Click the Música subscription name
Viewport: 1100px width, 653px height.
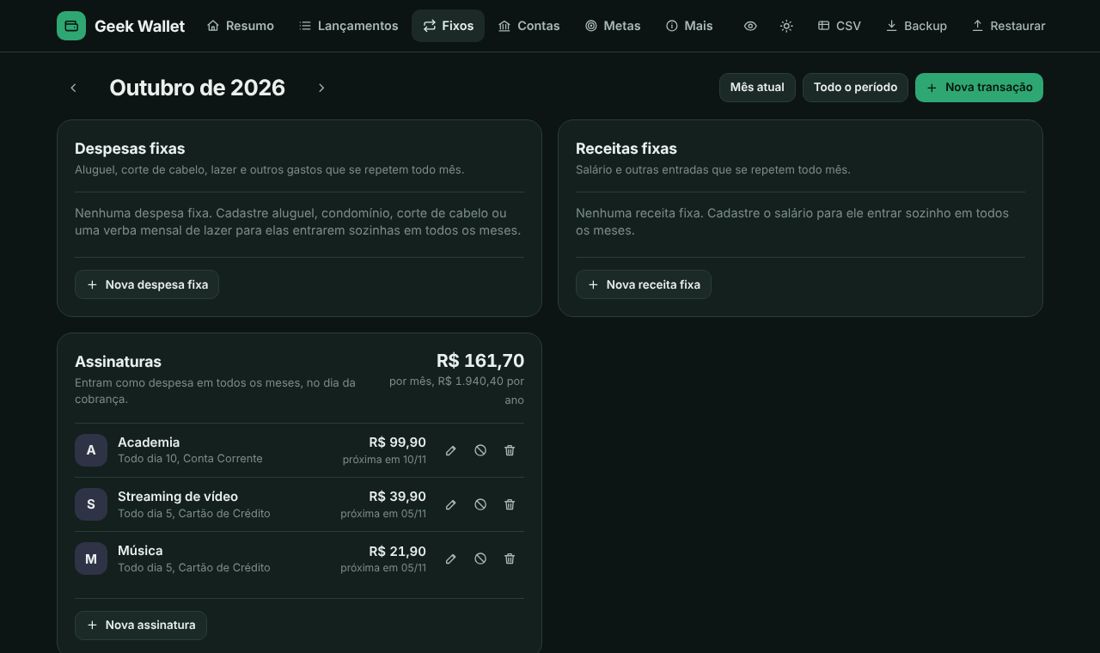tap(140, 551)
